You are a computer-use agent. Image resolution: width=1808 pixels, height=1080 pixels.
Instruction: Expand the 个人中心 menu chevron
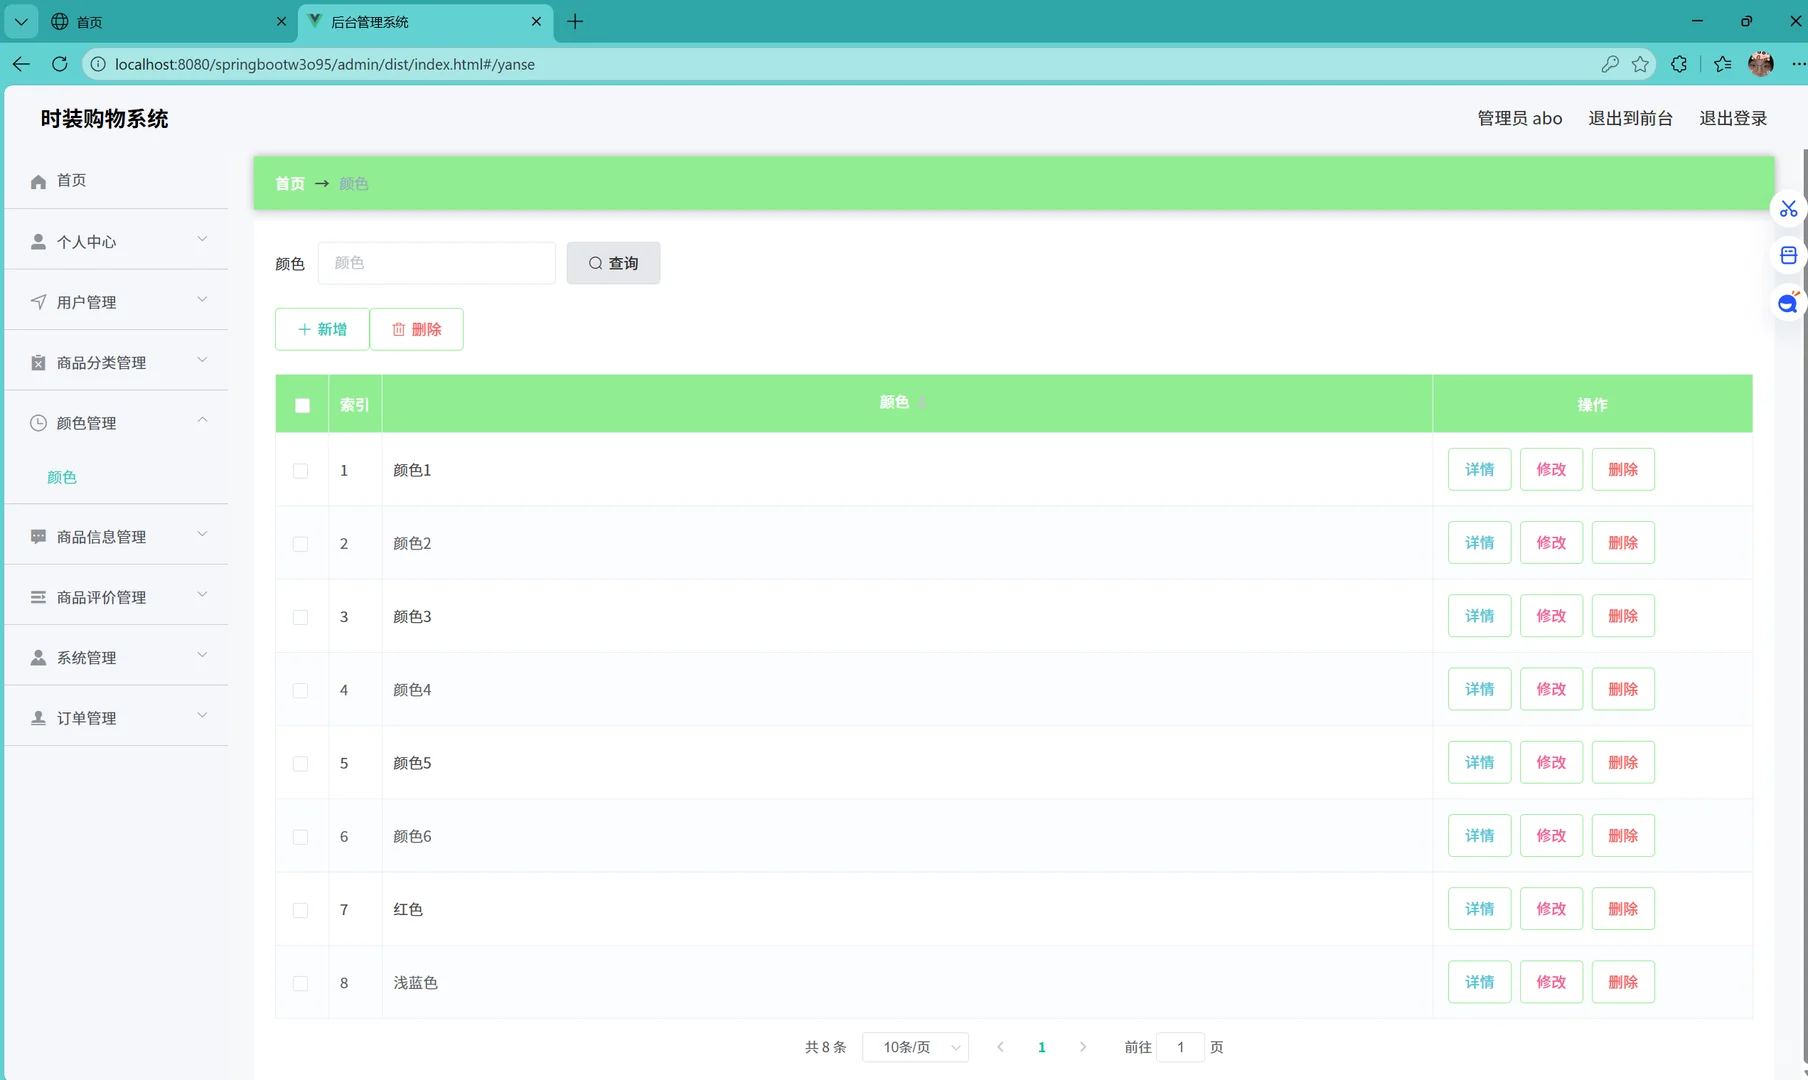[202, 239]
